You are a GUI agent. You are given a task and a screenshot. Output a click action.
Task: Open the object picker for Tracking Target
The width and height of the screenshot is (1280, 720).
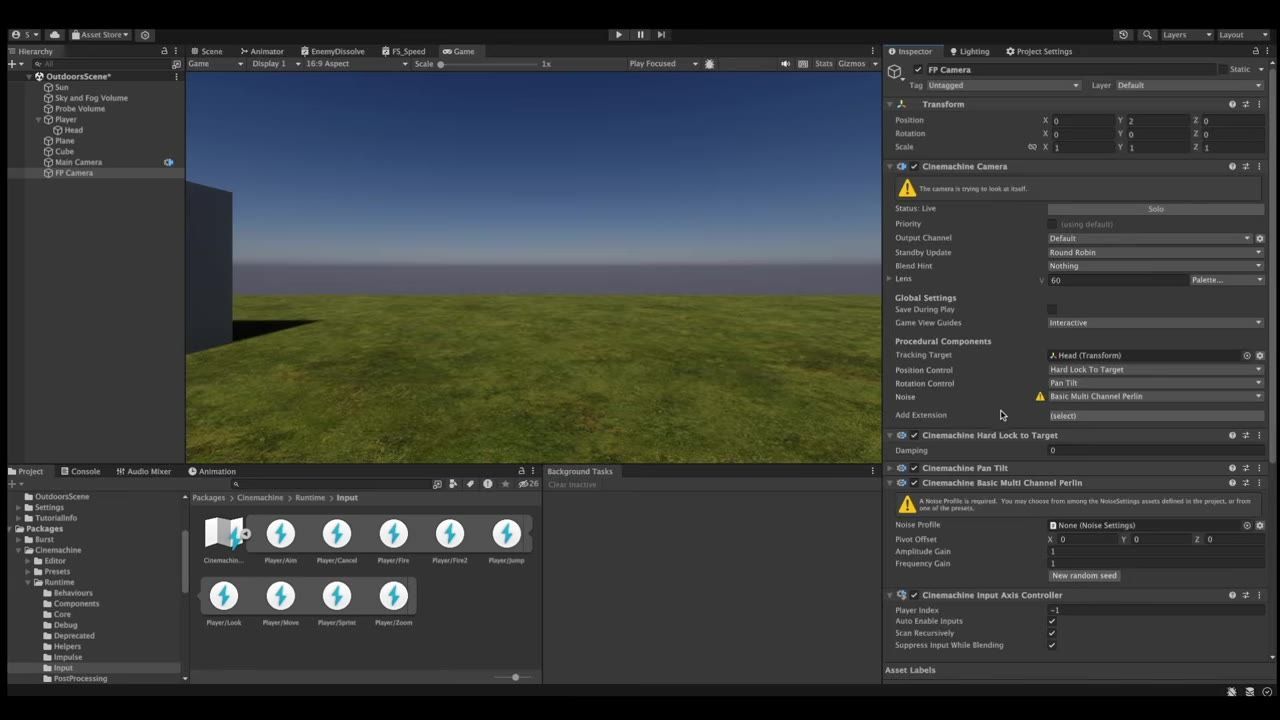coord(1247,356)
